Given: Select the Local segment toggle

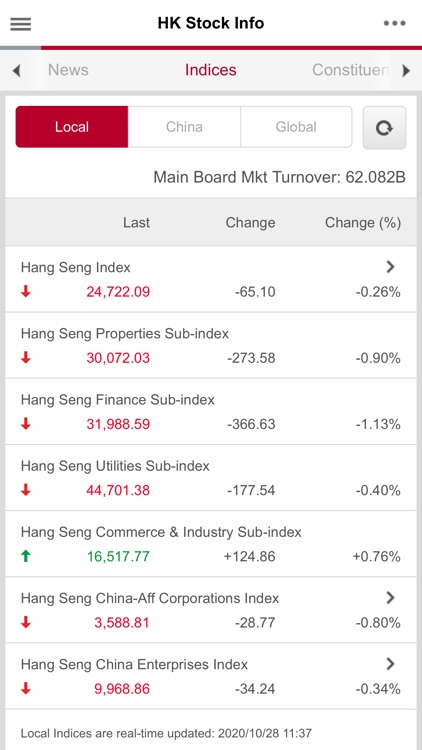Looking at the screenshot, I should tap(72, 127).
